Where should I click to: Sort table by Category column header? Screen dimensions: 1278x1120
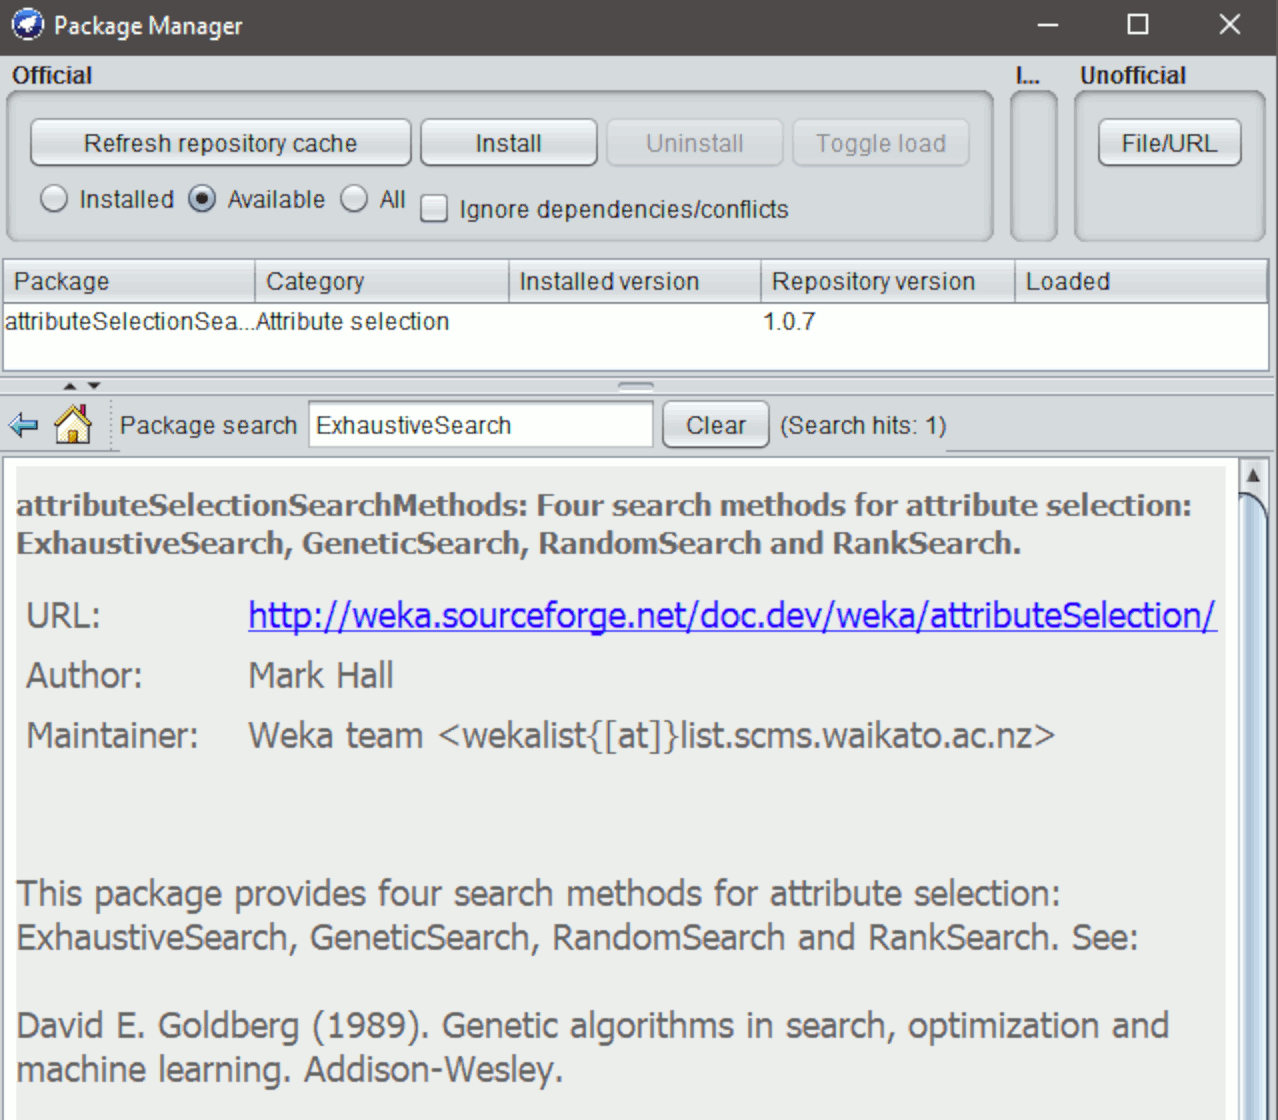pos(382,282)
